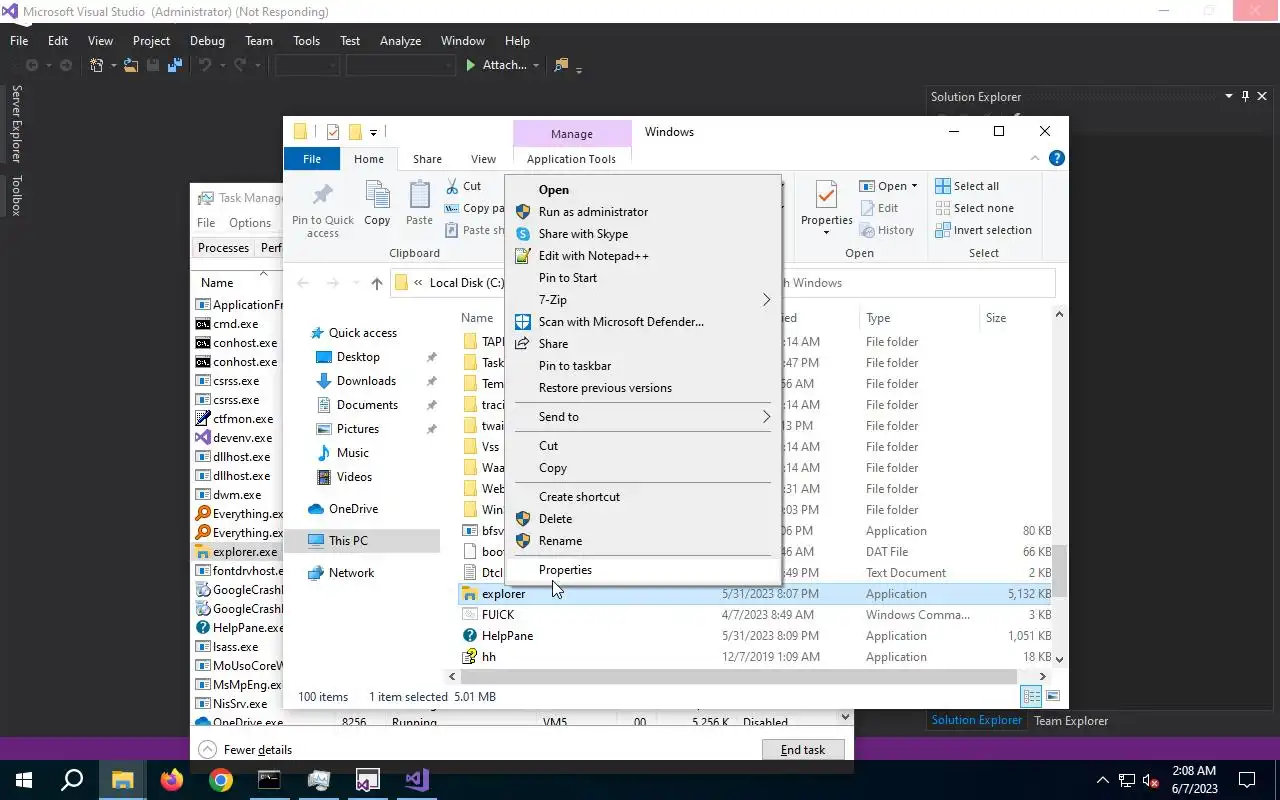Select Edit with Notepad++

point(642,256)
